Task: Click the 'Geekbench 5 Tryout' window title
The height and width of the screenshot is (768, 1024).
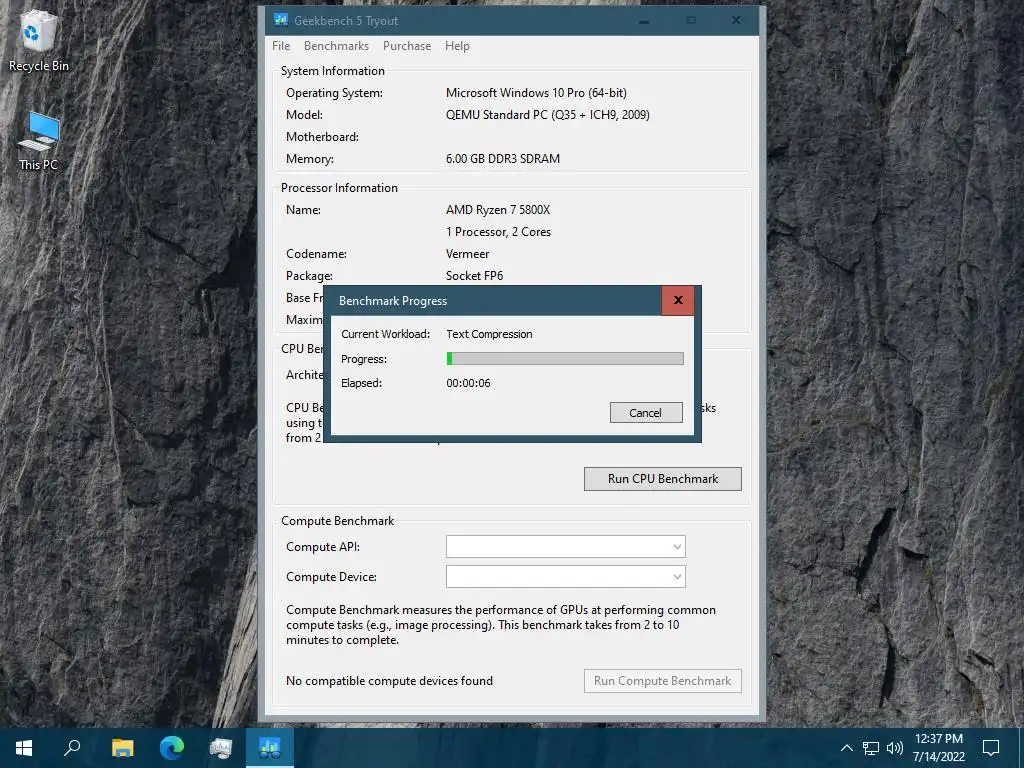Action: [346, 21]
